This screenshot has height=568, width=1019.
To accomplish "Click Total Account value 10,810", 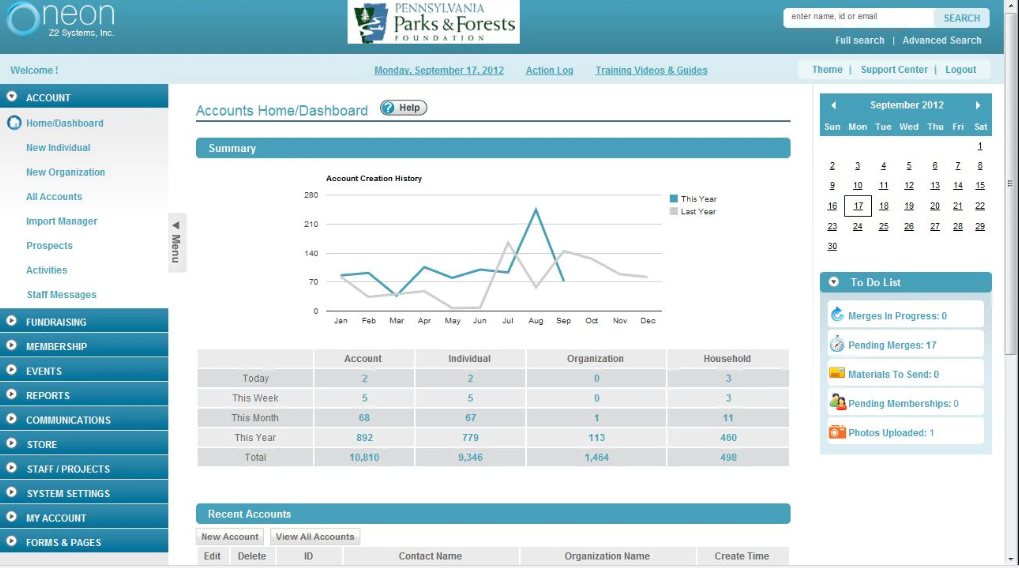I will pyautogui.click(x=364, y=458).
